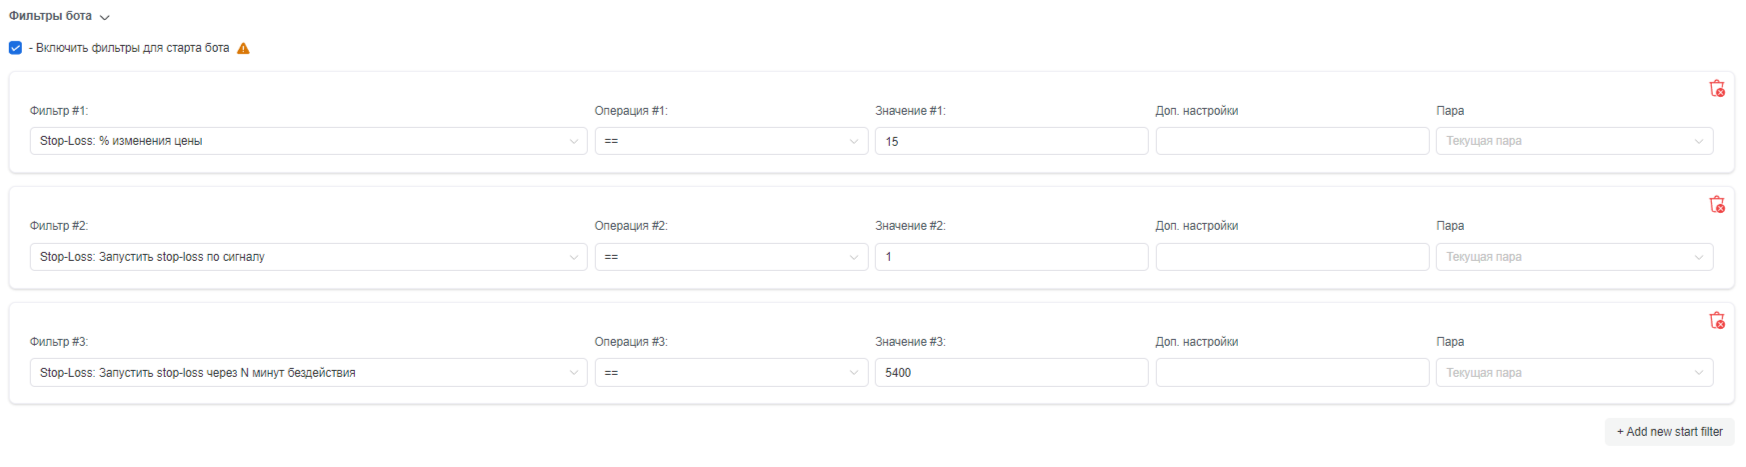Open Операция #2 operator dropdown
1746x467 pixels.
tap(731, 257)
